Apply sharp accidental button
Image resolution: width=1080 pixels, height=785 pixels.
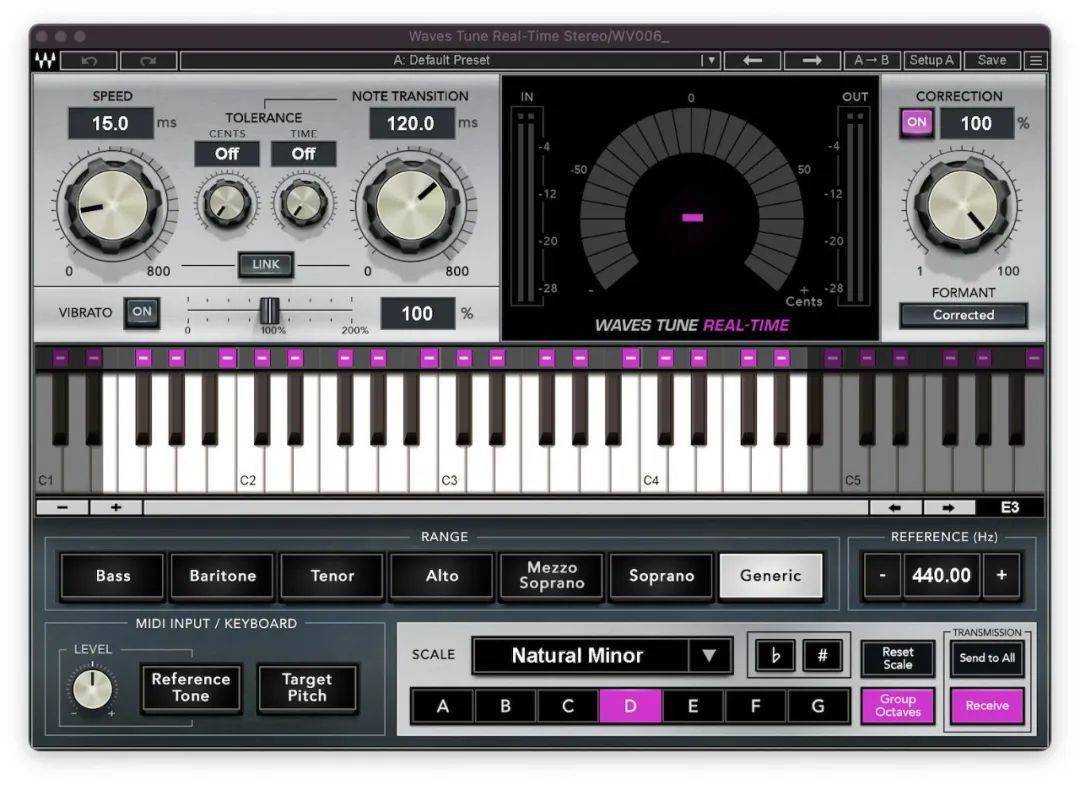click(x=822, y=655)
